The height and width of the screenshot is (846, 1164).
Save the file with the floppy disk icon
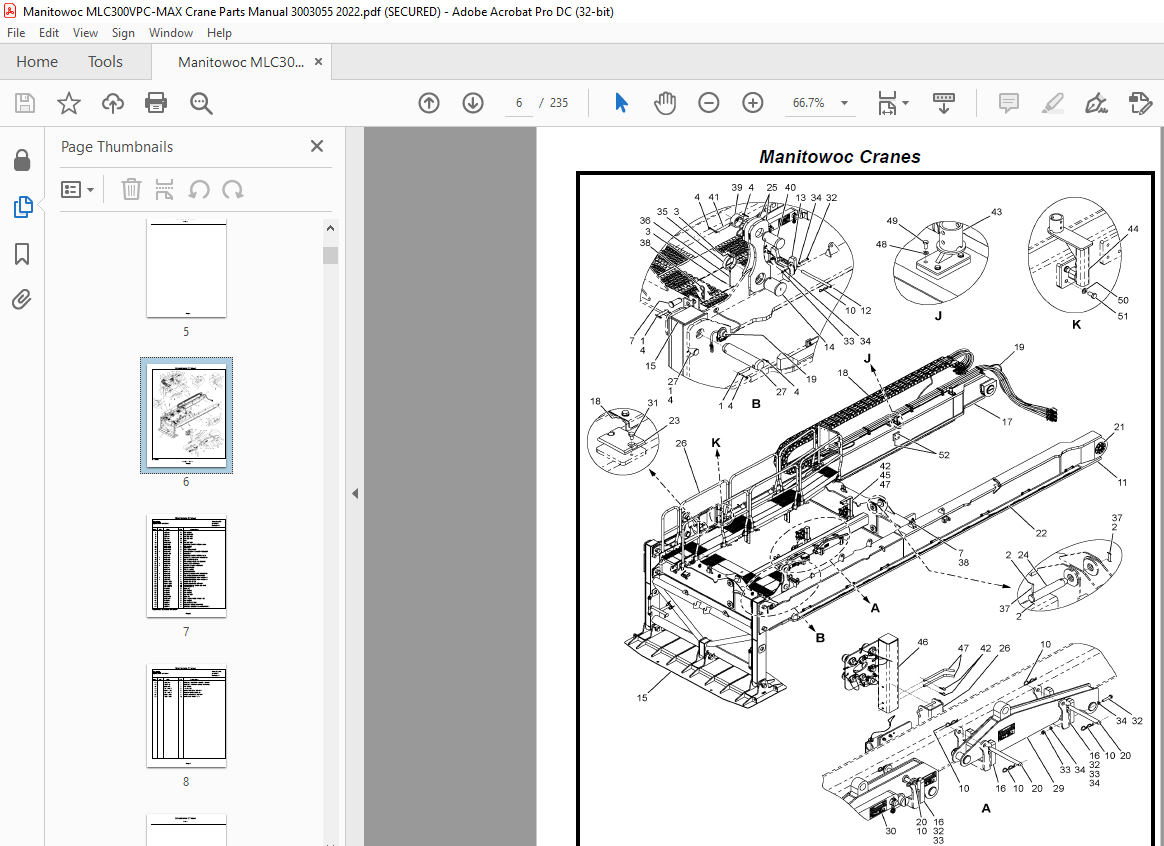pyautogui.click(x=24, y=103)
